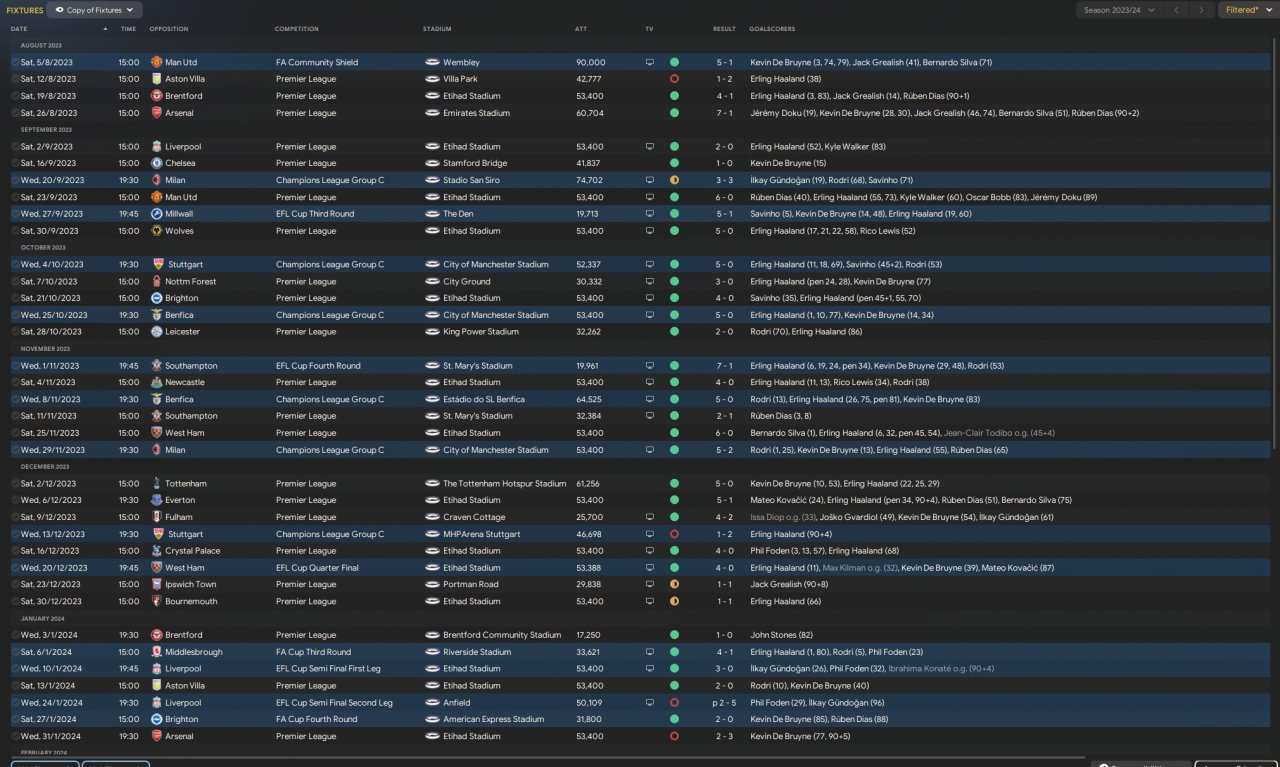Sort by the Goalscorers column header
The image size is (1280, 767).
[771, 29]
